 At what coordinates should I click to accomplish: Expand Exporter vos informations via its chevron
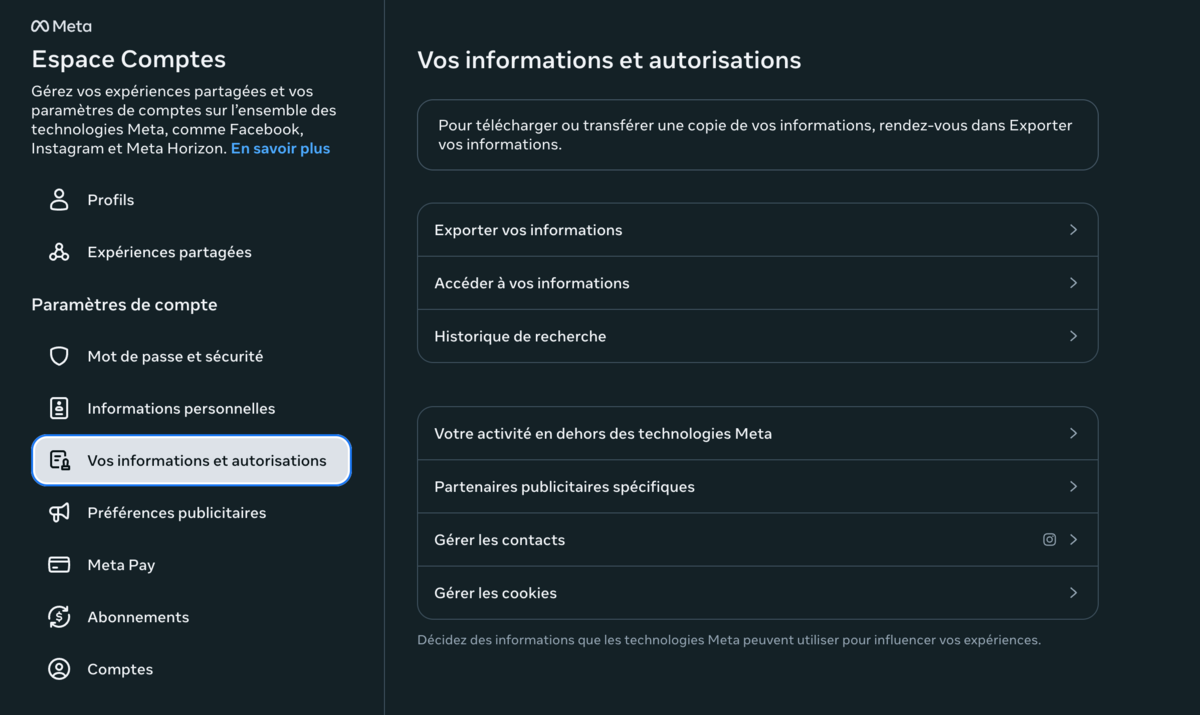1073,229
